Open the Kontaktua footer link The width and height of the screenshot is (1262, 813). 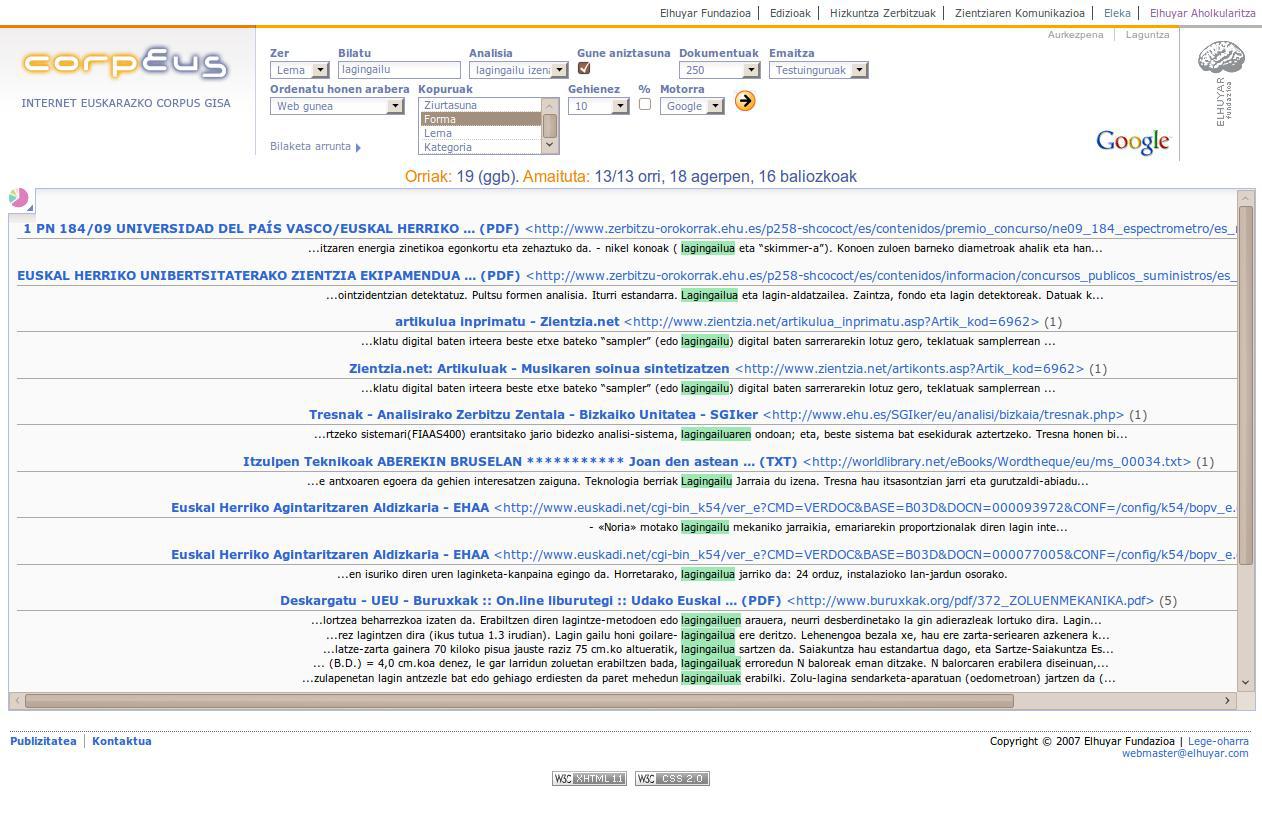[x=122, y=741]
